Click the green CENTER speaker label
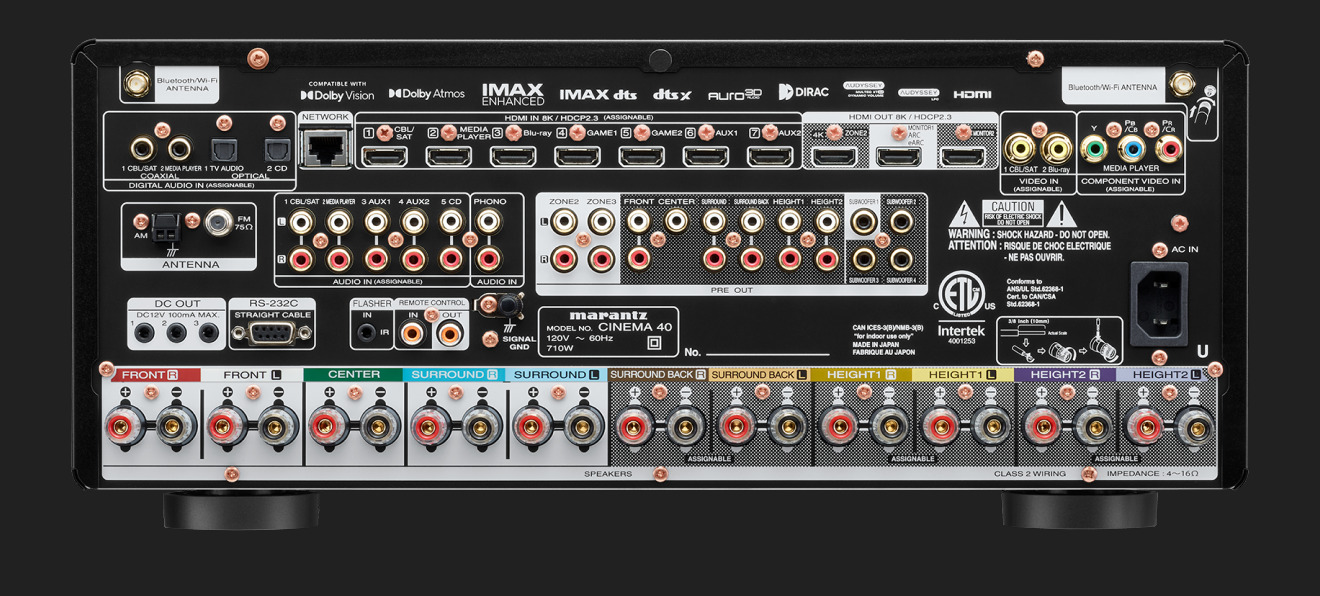 [353, 375]
